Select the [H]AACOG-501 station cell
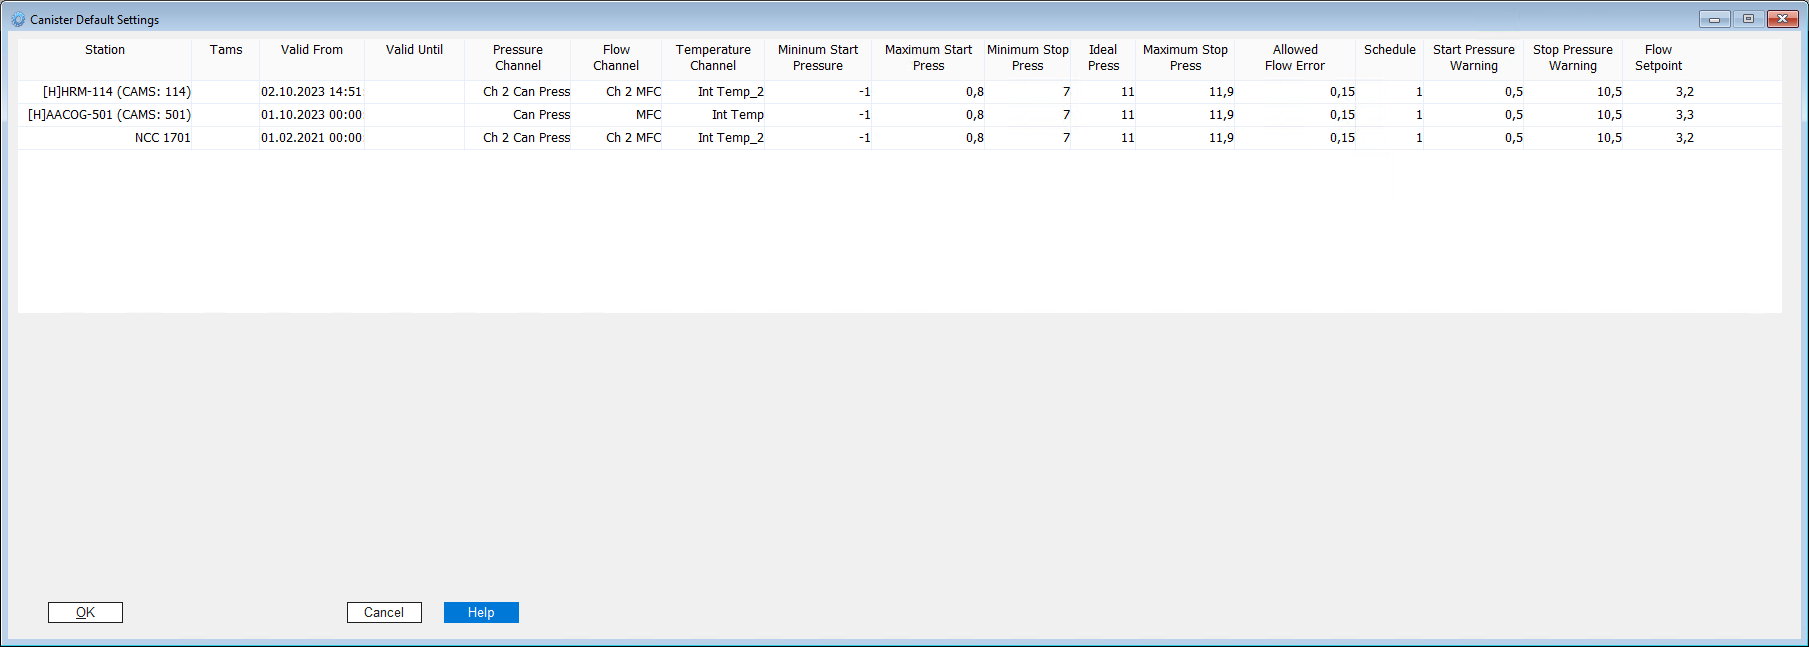Image resolution: width=1809 pixels, height=647 pixels. pyautogui.click(x=109, y=115)
